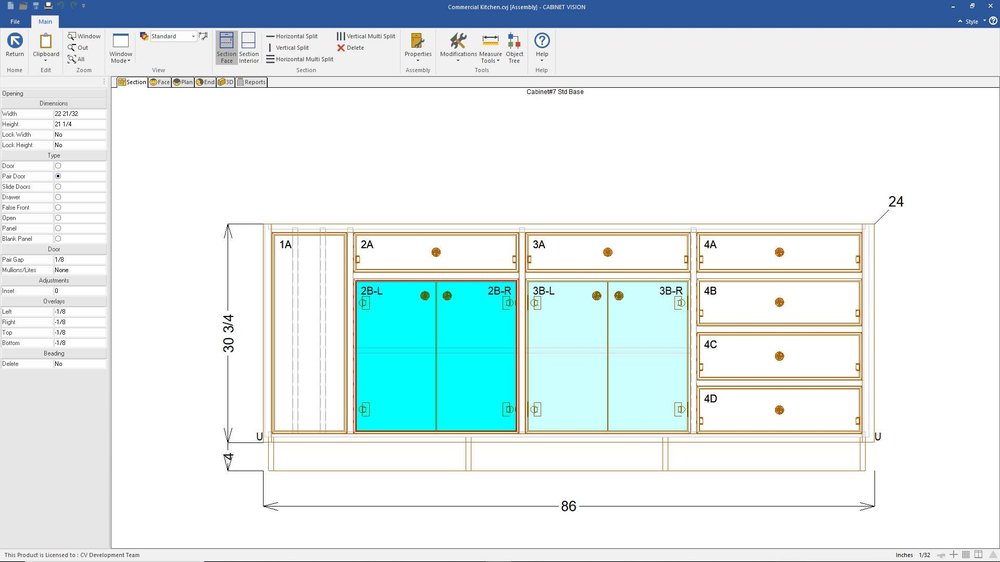The image size is (1000, 562).
Task: Change the Mullions/Lites value
Action: coord(79,270)
